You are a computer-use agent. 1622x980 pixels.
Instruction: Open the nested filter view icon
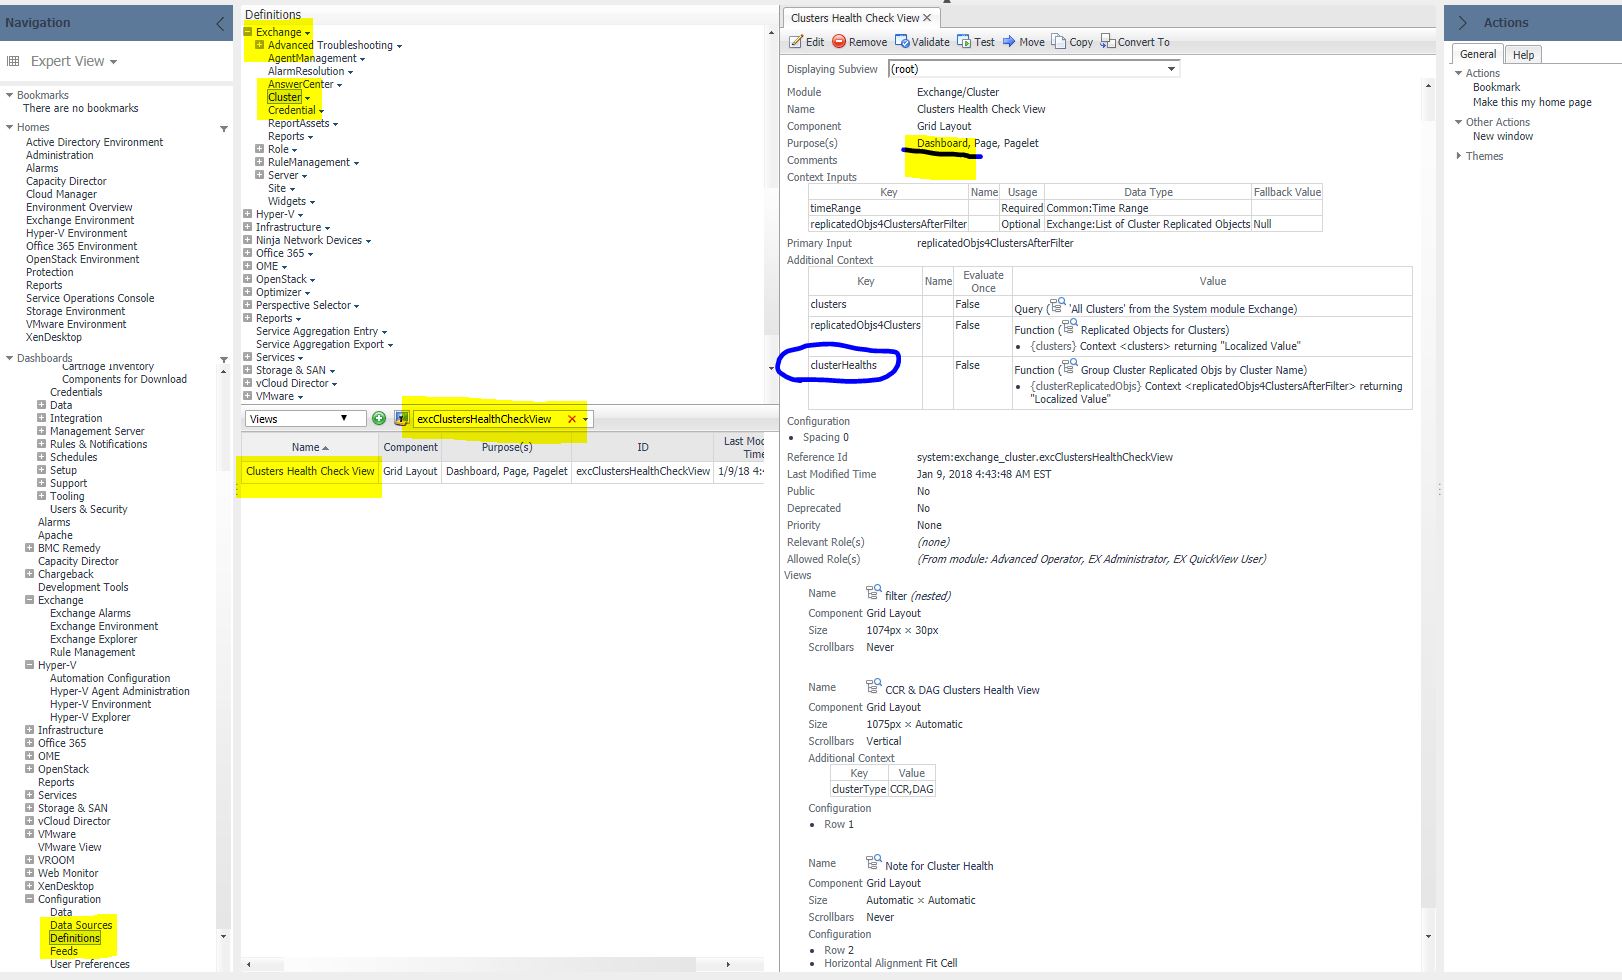(873, 592)
